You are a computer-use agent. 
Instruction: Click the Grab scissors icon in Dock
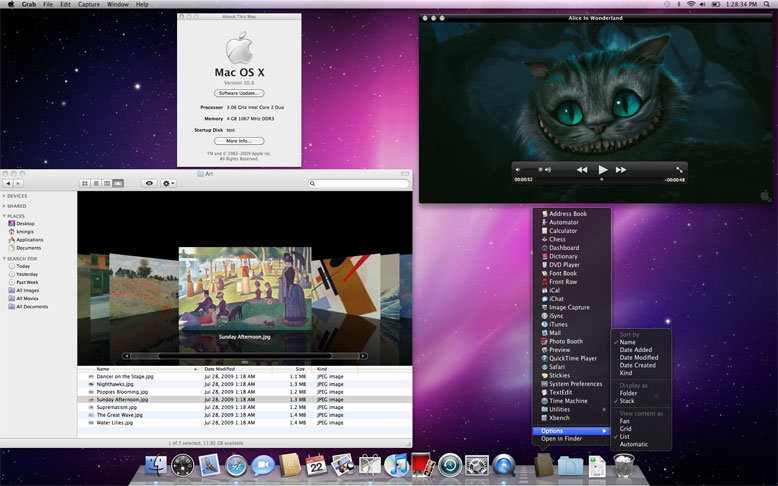[x=370, y=465]
